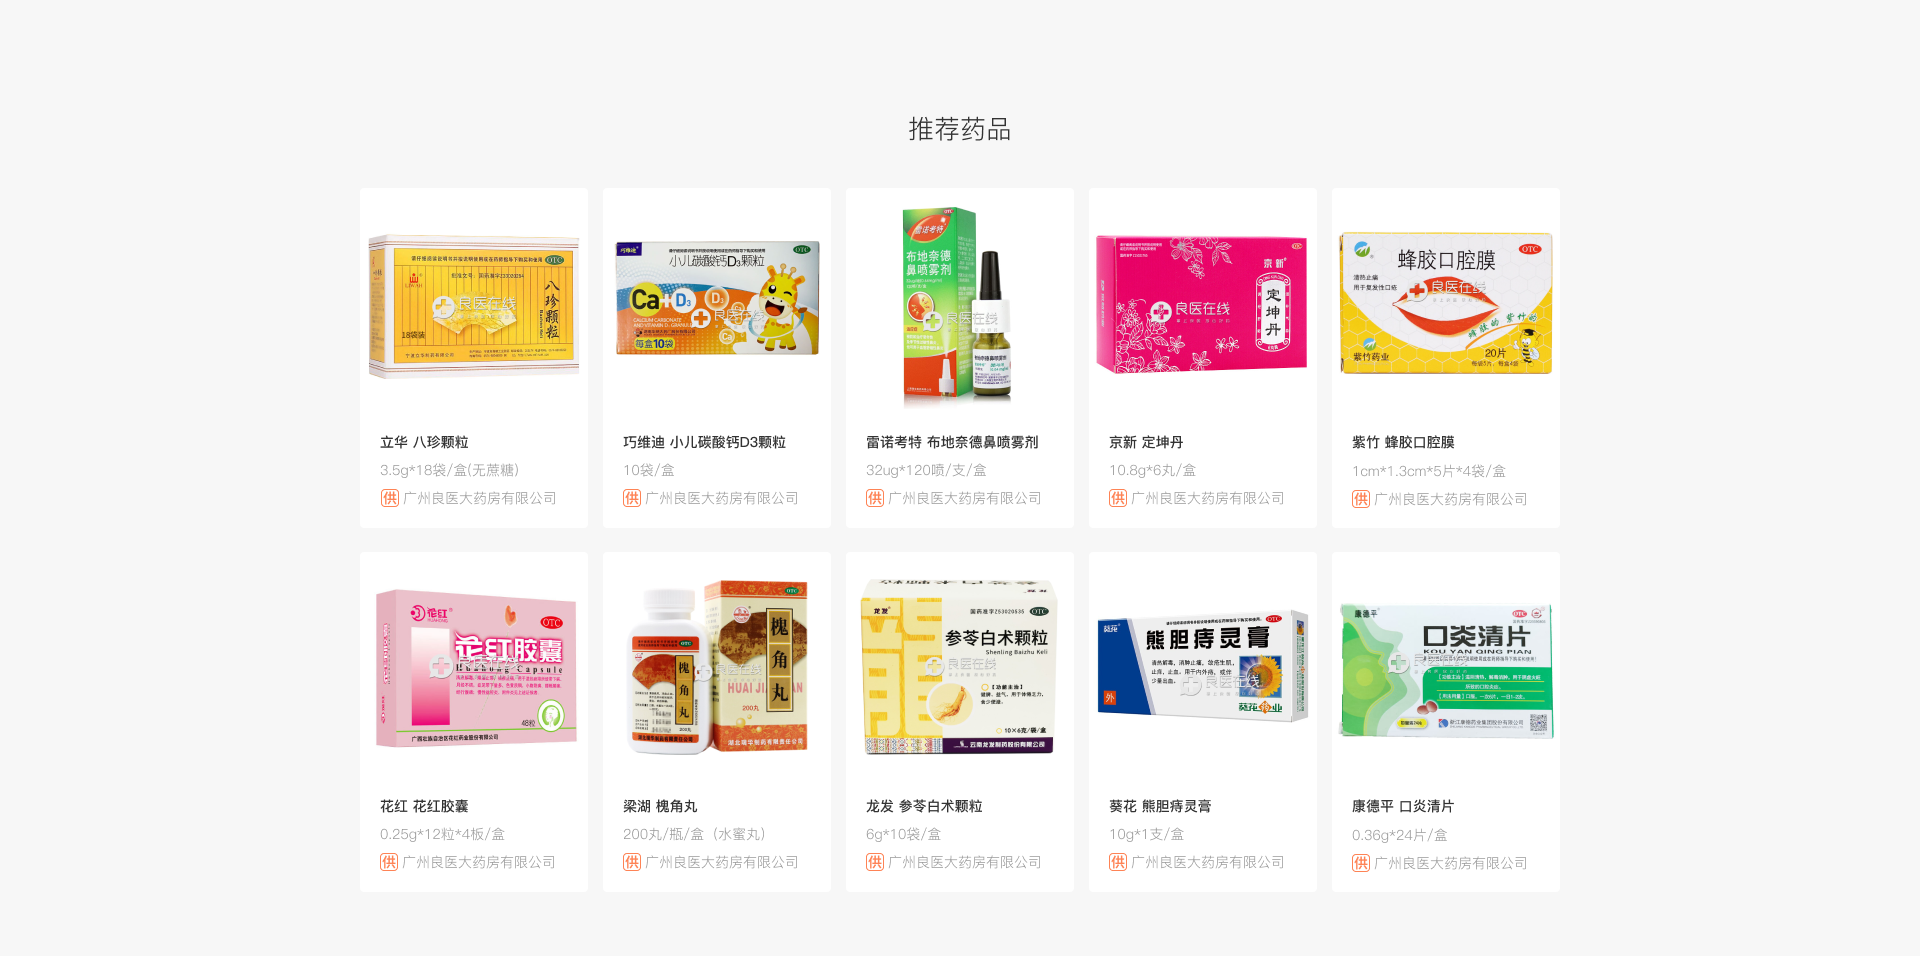This screenshot has height=956, width=1920.
Task: Click supplier icon under 雷诺考特 布地奈德鼻喷雾剂
Action: point(875,498)
